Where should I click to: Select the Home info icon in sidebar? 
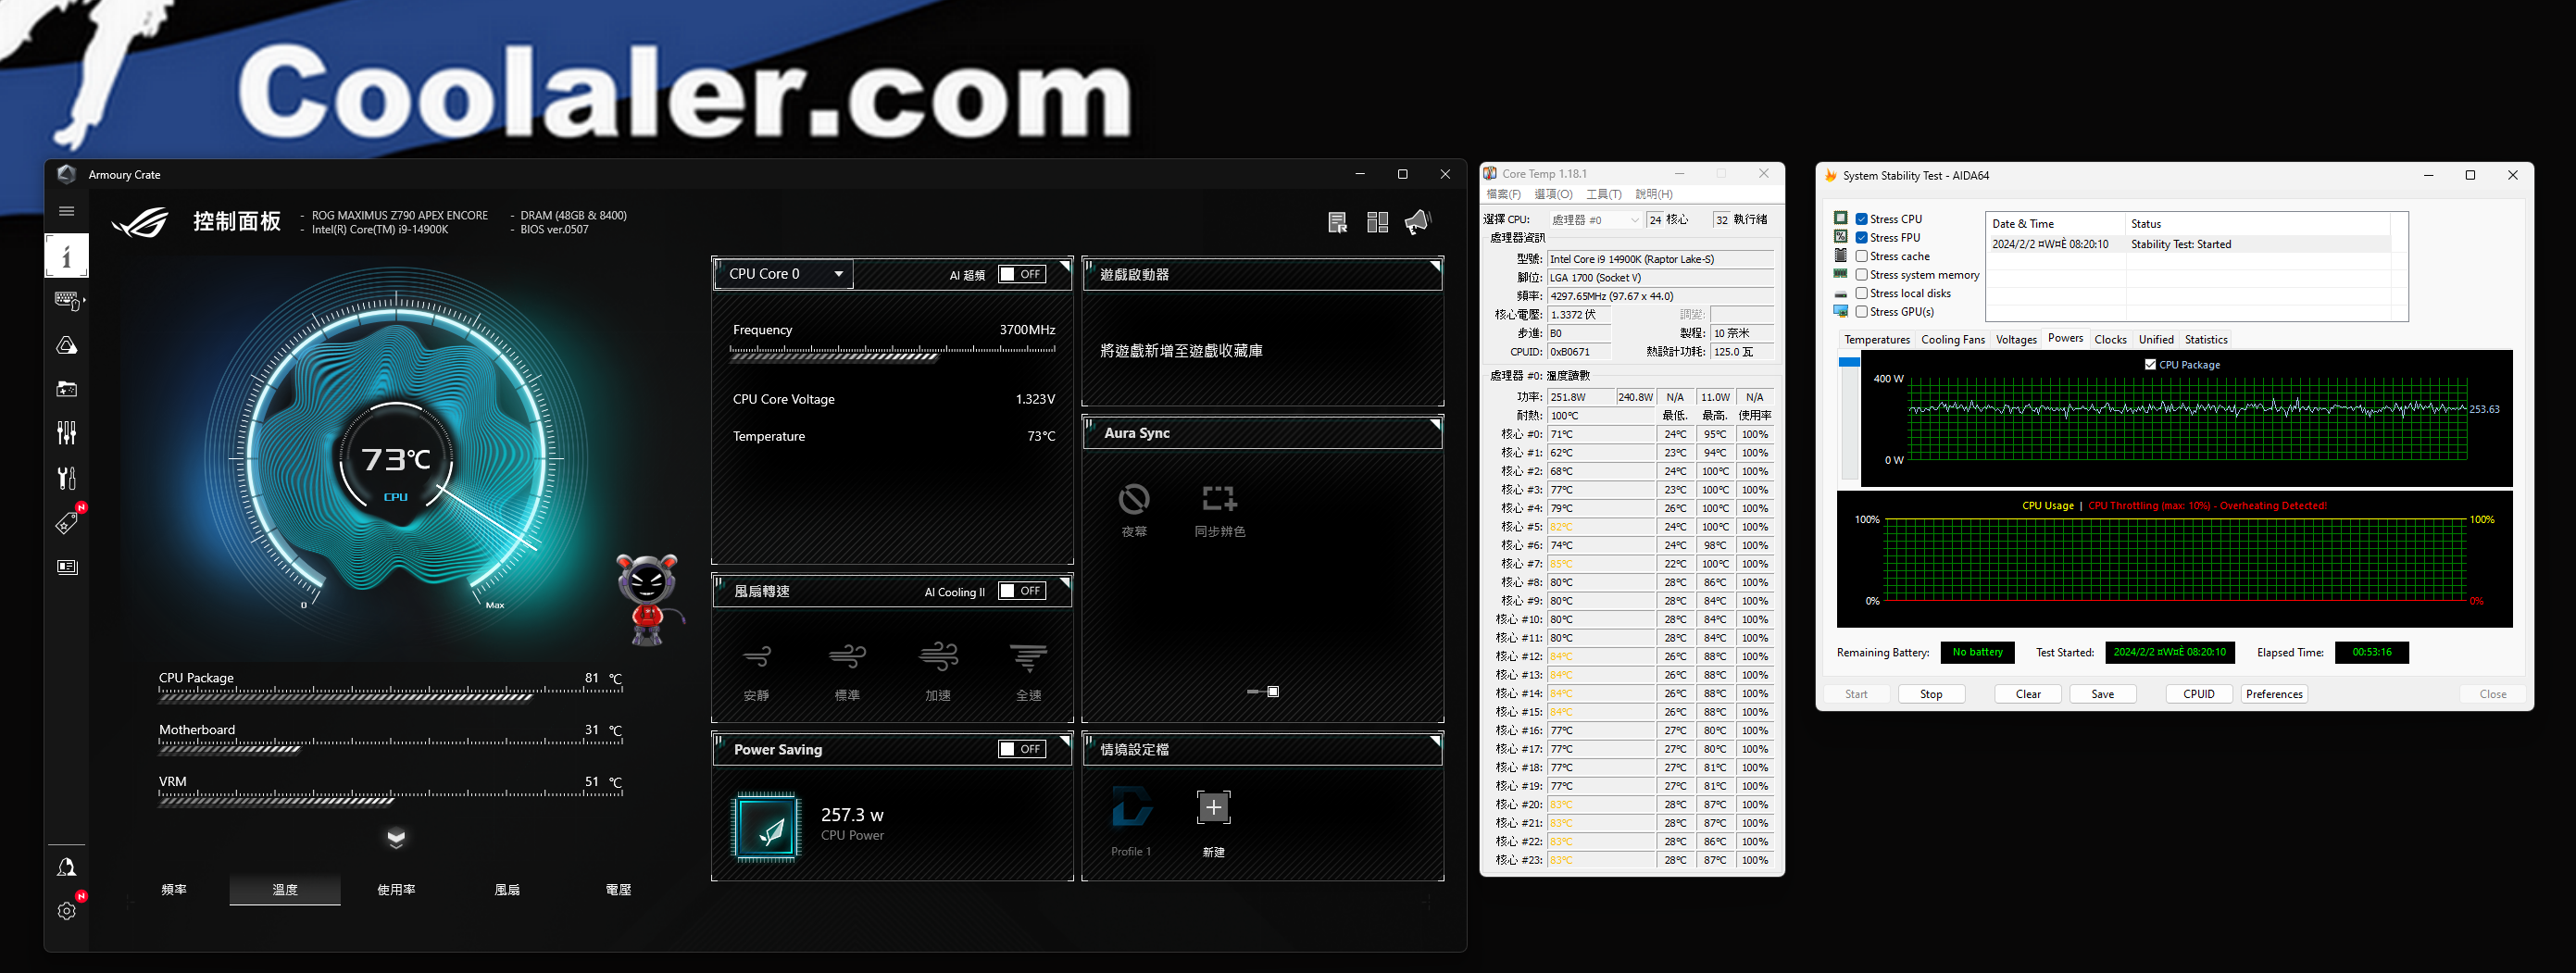pos(67,255)
